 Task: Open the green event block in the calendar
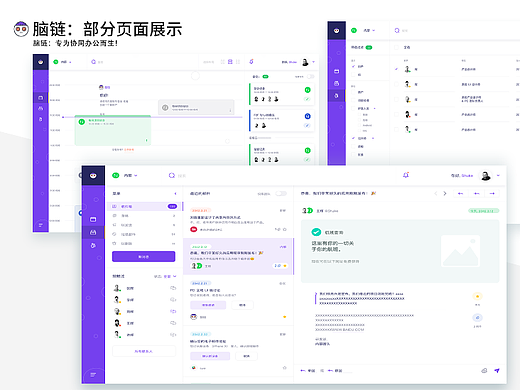(x=113, y=130)
